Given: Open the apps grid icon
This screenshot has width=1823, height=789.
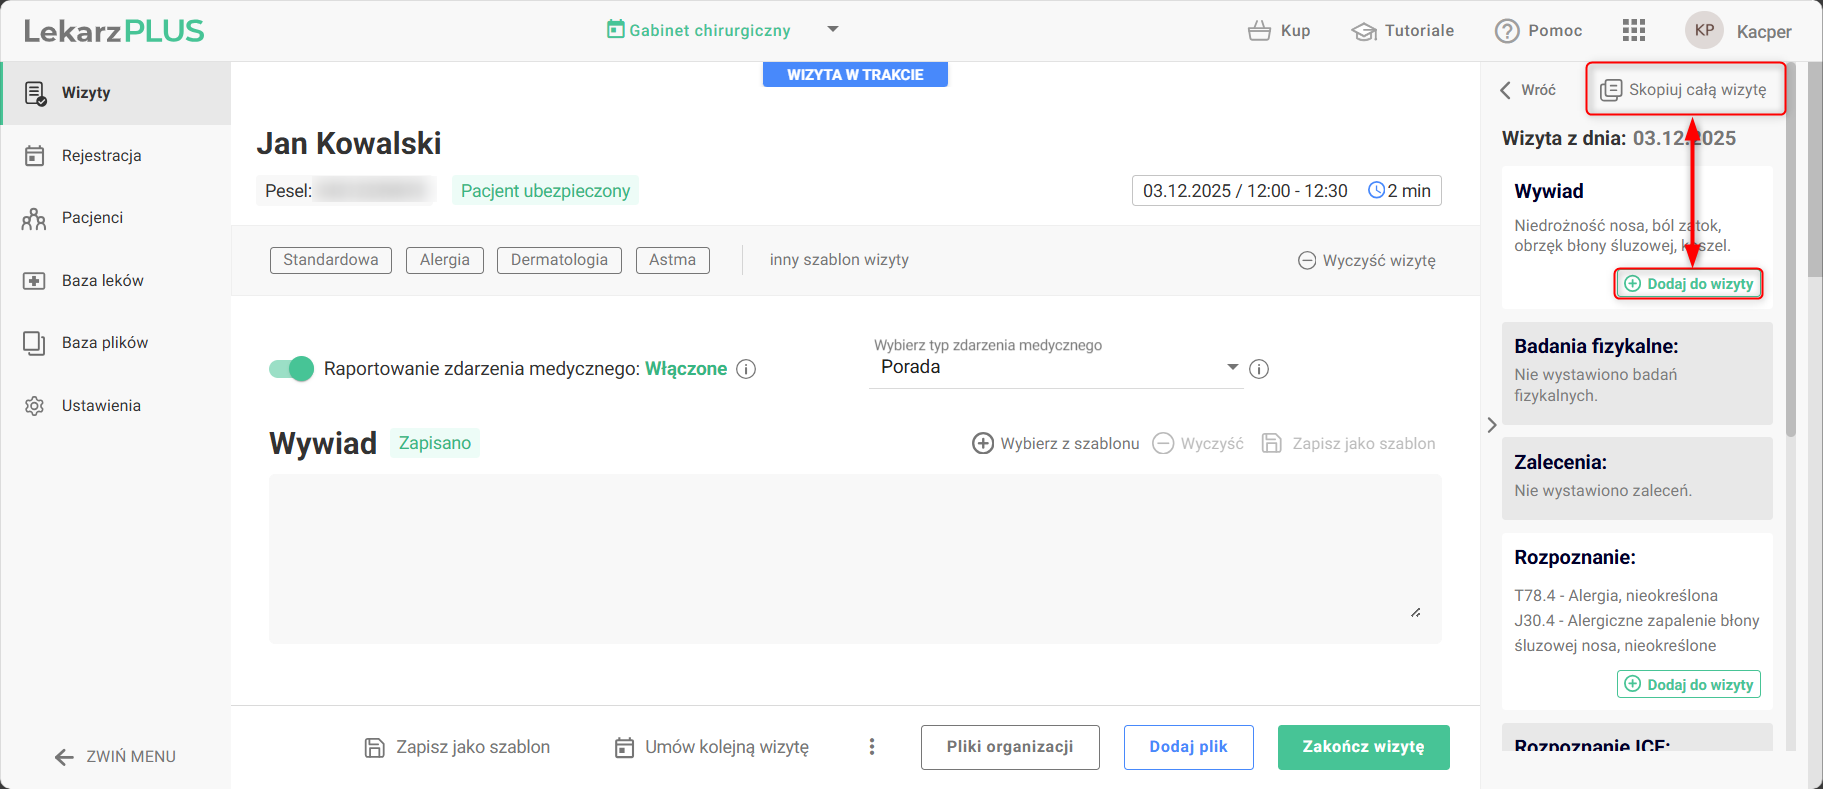Looking at the screenshot, I should point(1633,30).
